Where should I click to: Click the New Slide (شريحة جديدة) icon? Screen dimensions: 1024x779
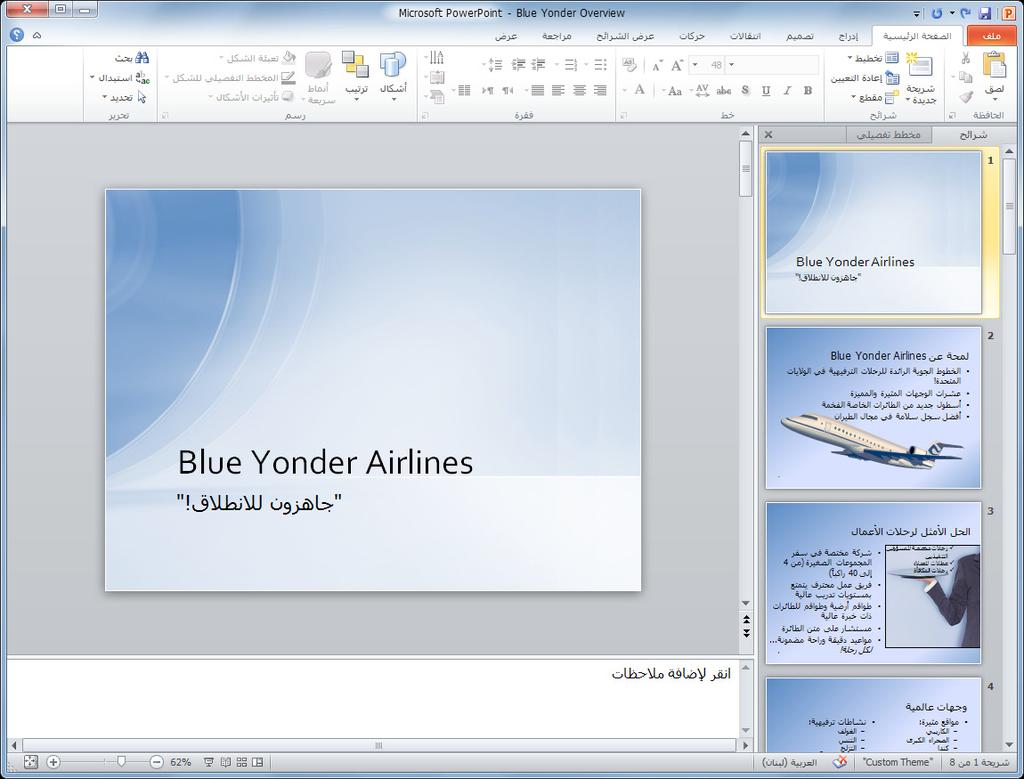[x=920, y=65]
